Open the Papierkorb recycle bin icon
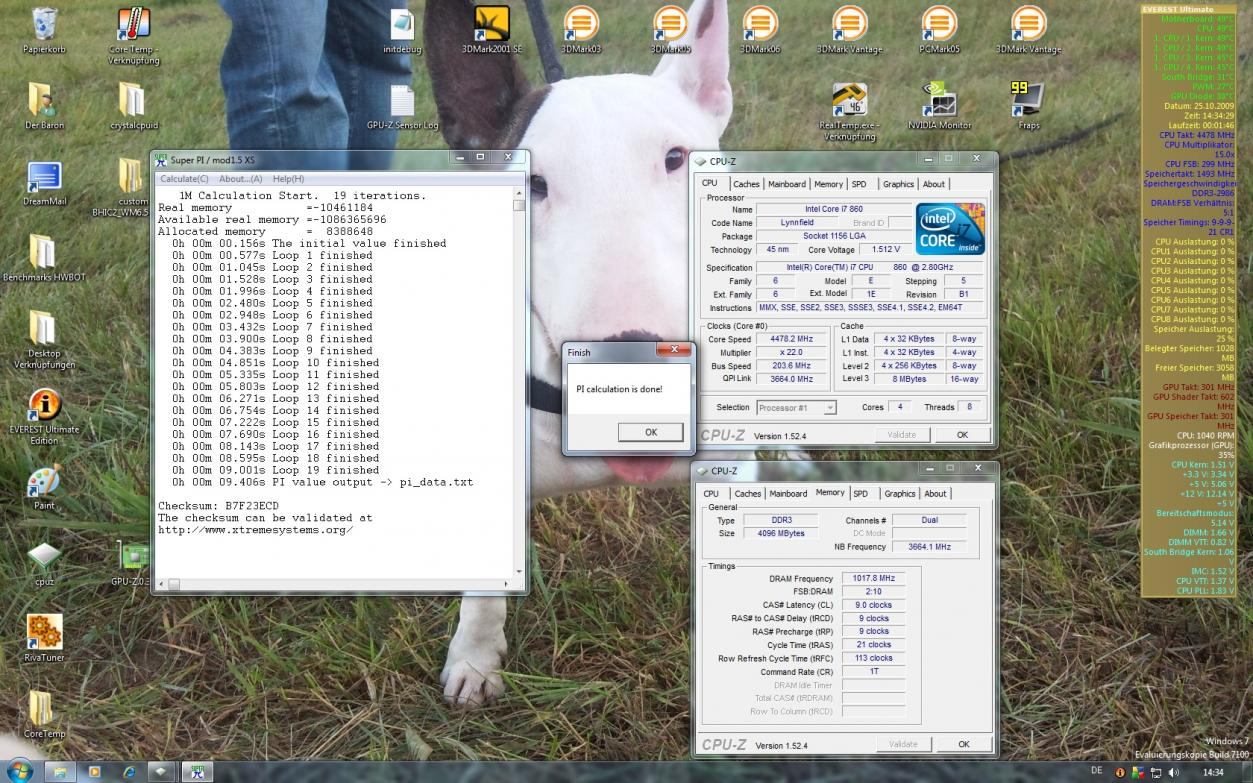Viewport: 1253px width, 783px height. click(x=43, y=24)
